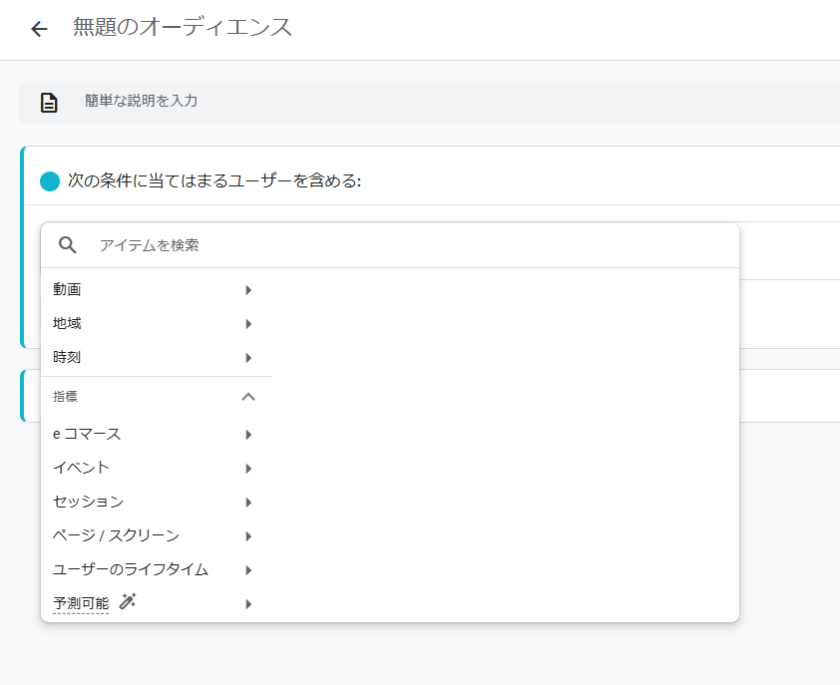Open the 予測可能 metrics entry
Image resolution: width=840 pixels, height=685 pixels.
81,603
